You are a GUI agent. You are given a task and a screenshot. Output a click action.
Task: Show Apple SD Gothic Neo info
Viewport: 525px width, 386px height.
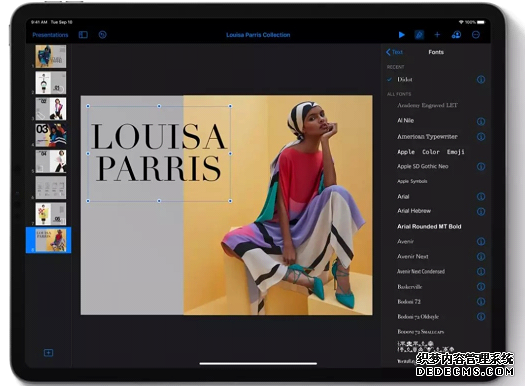click(481, 166)
